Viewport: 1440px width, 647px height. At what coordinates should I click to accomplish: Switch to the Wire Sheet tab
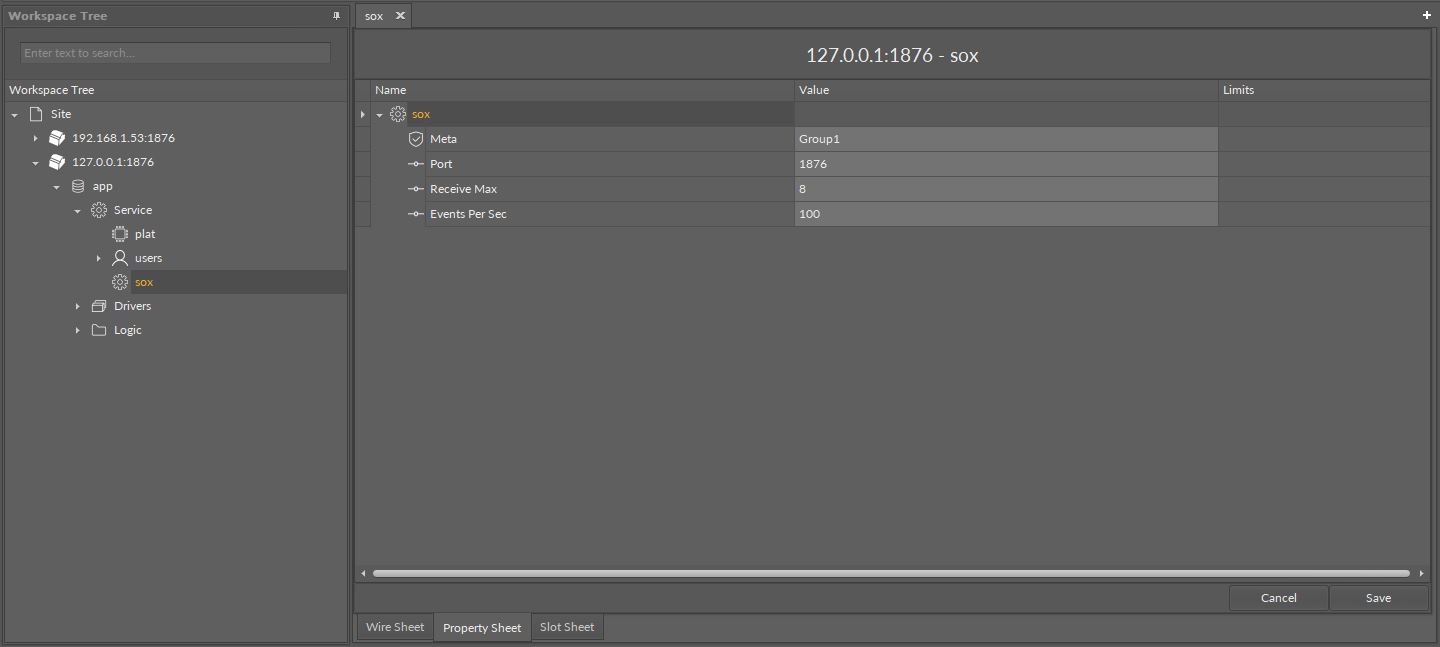point(395,627)
